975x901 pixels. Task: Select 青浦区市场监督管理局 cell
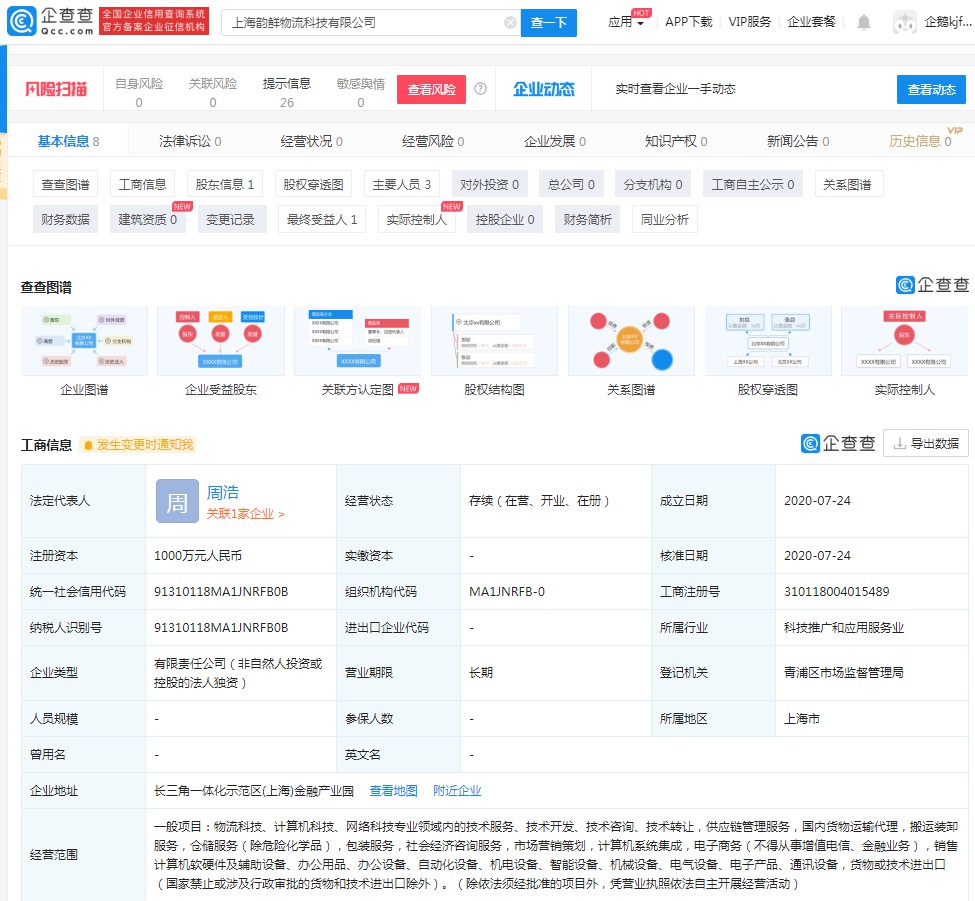tap(843, 672)
